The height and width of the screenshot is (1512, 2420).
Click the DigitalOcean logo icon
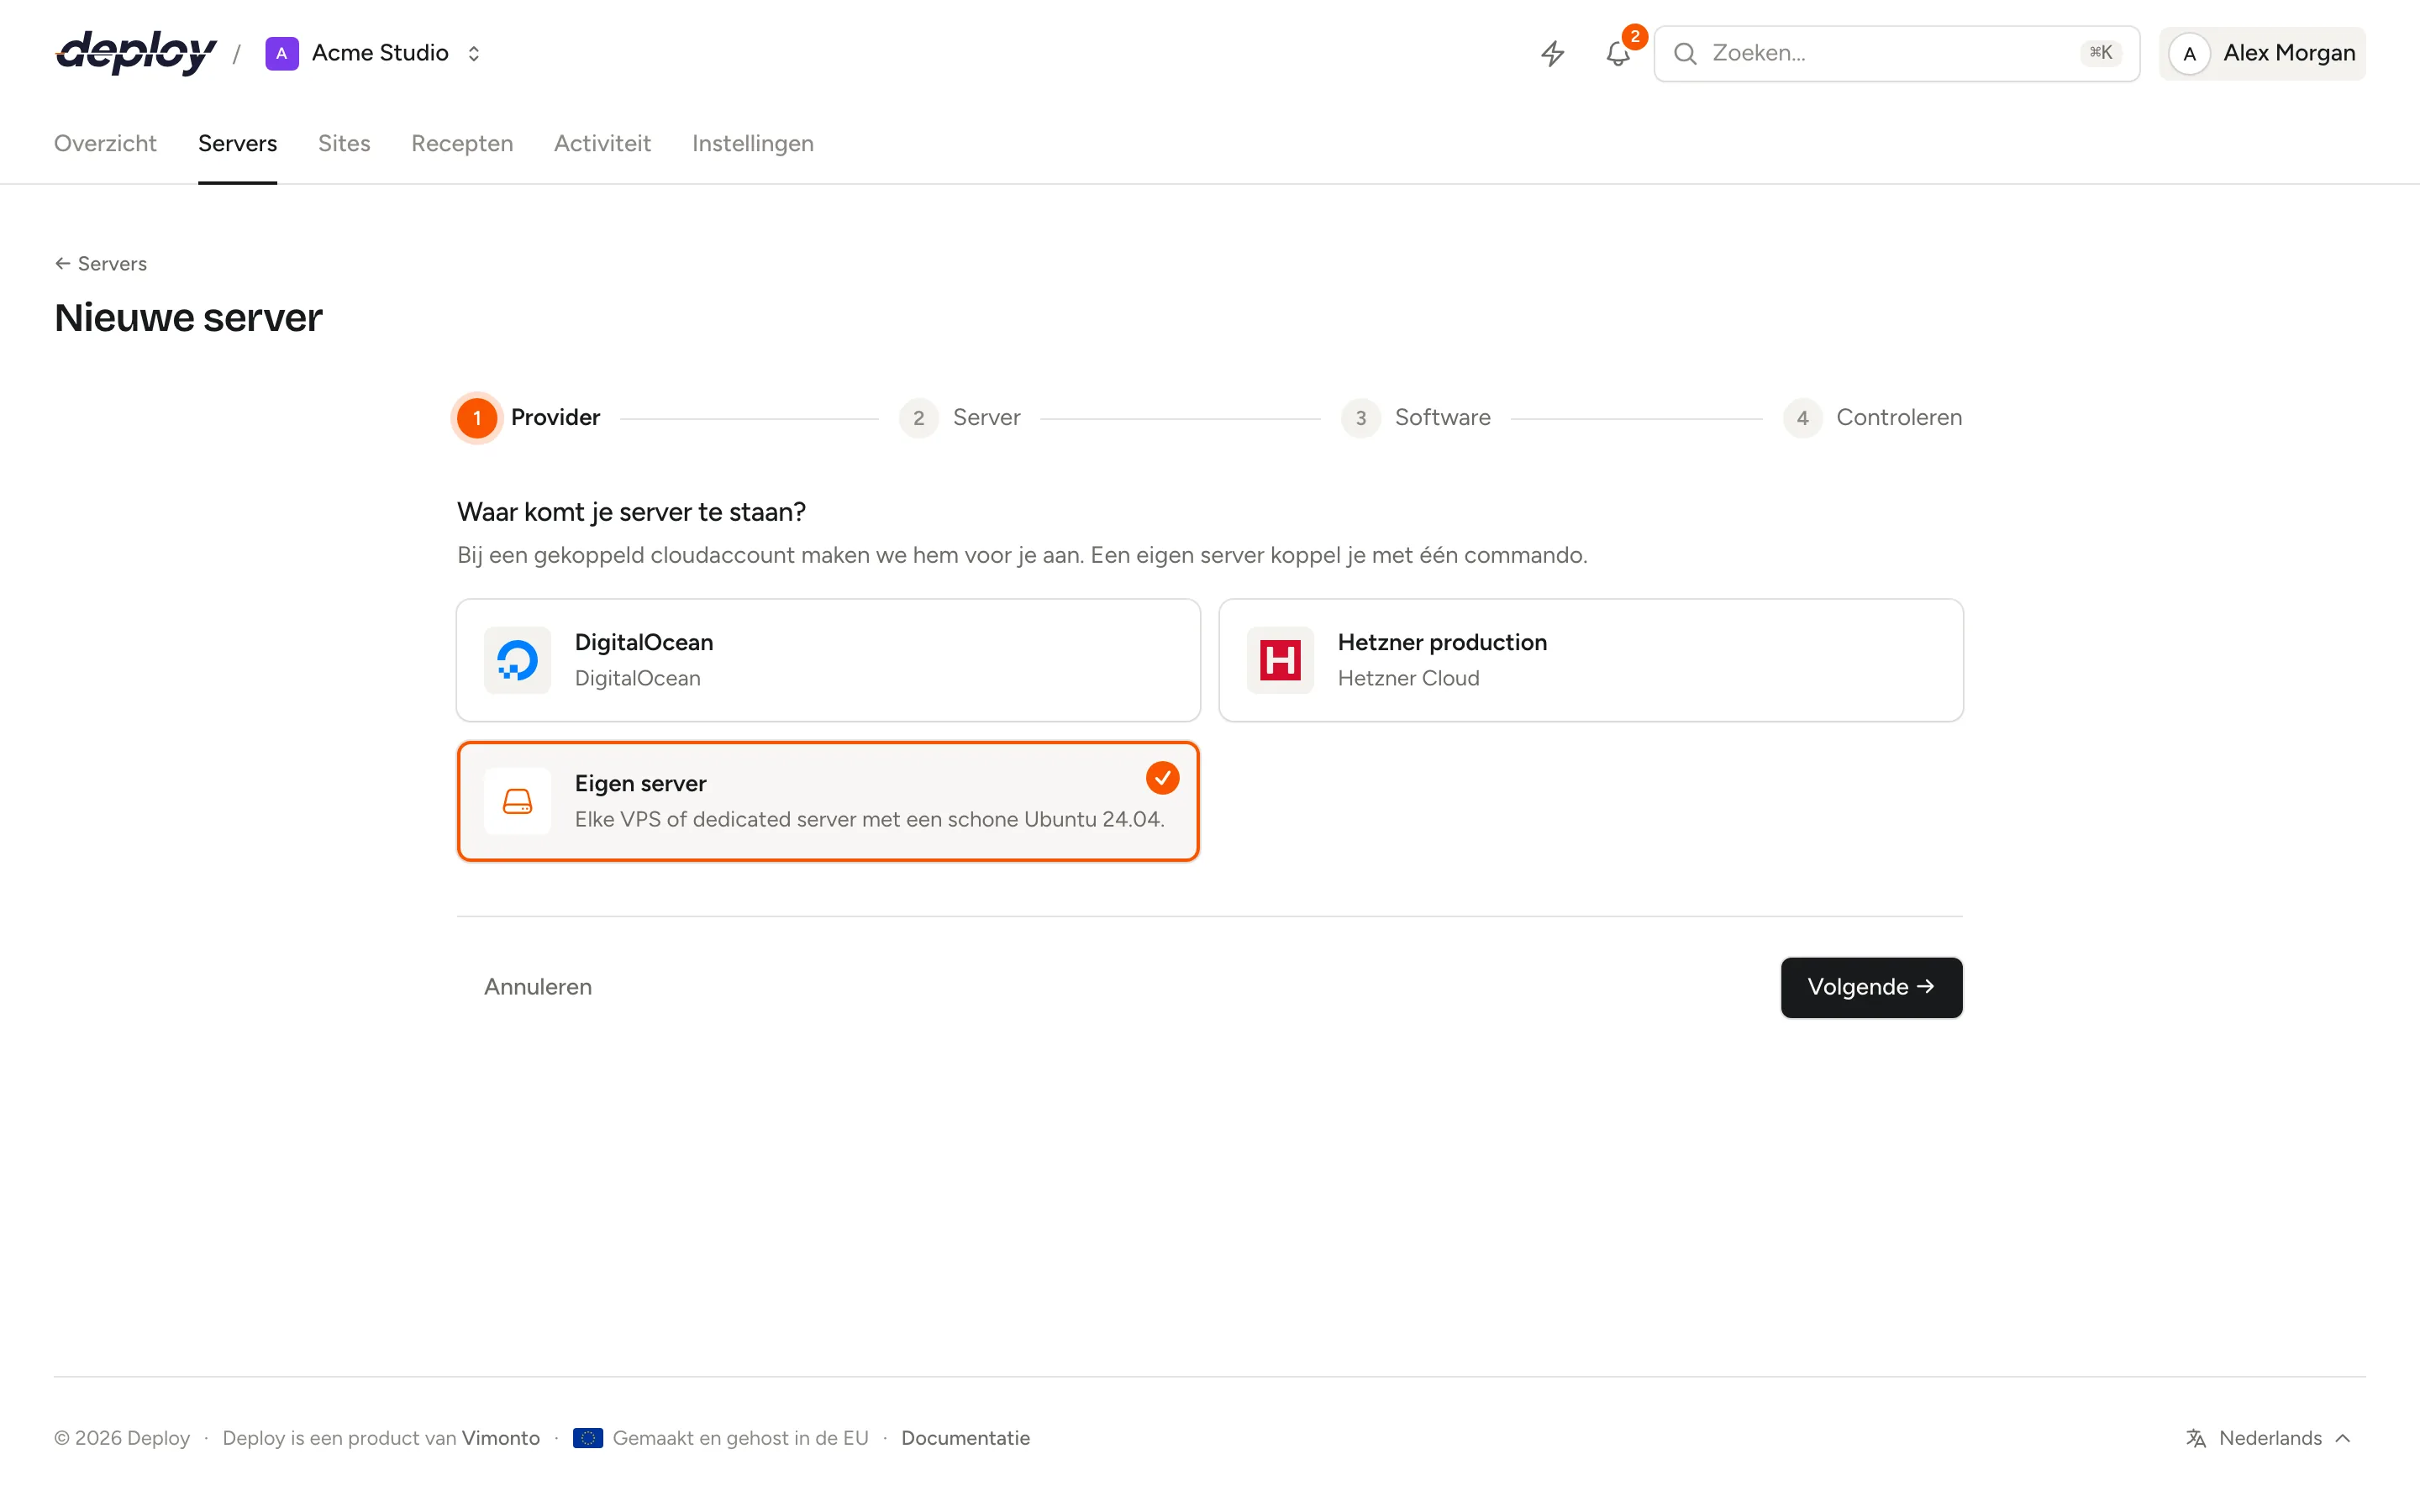(517, 660)
